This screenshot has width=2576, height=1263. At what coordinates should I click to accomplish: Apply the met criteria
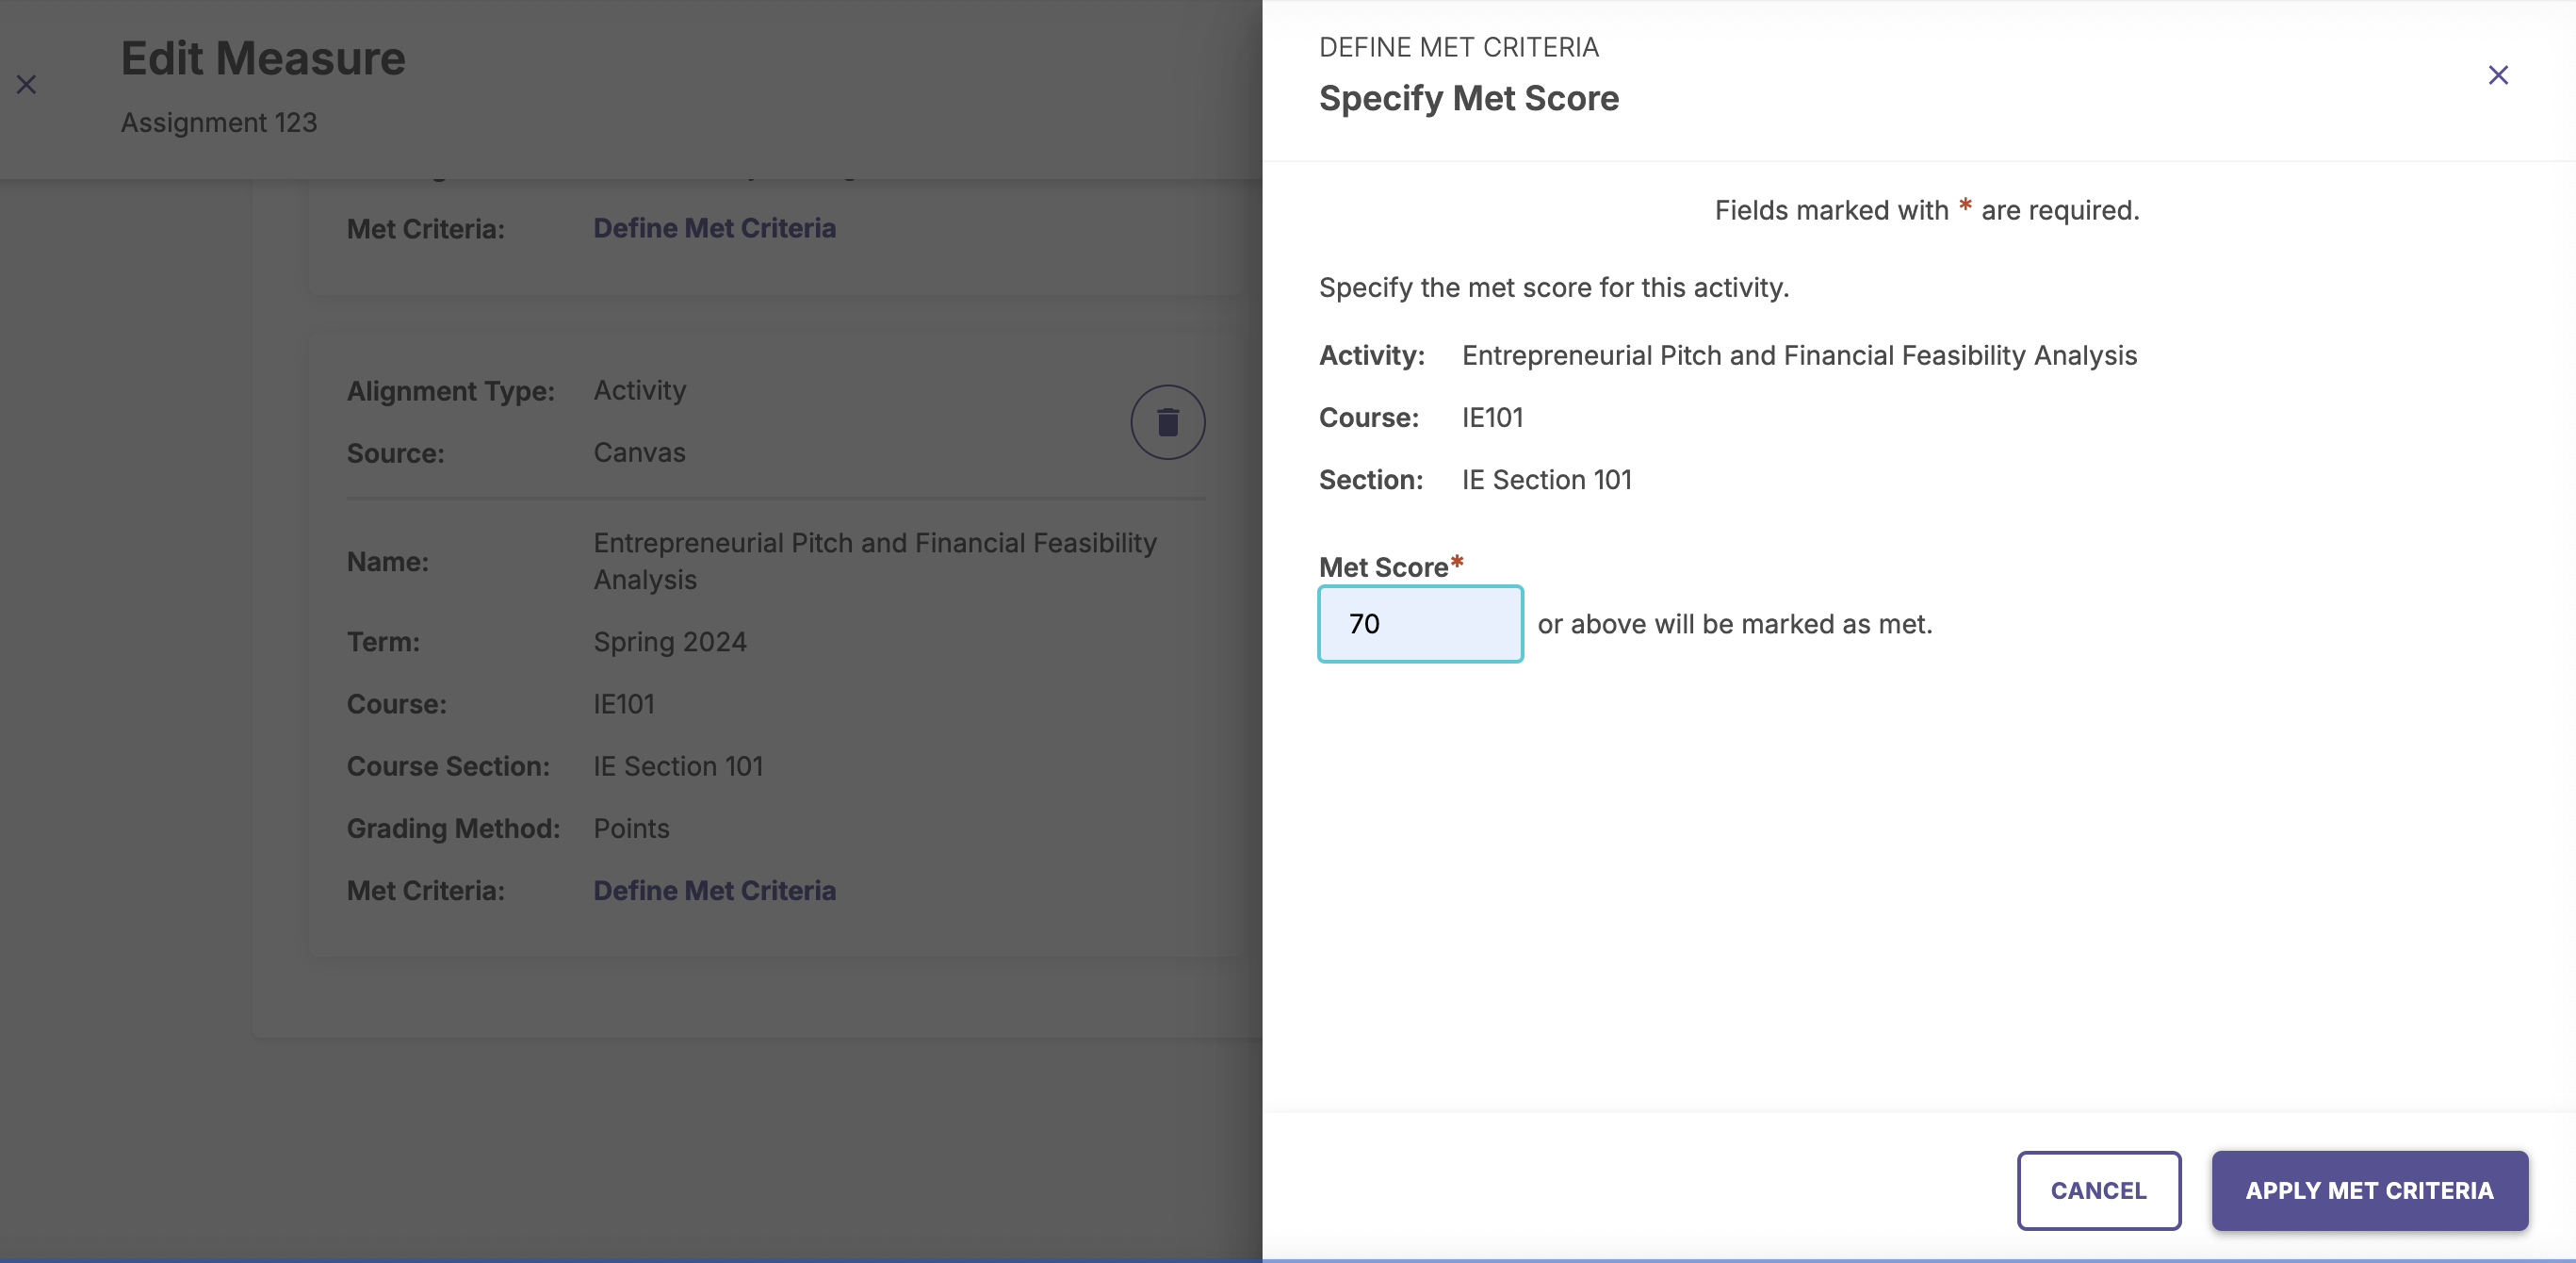click(2369, 1190)
